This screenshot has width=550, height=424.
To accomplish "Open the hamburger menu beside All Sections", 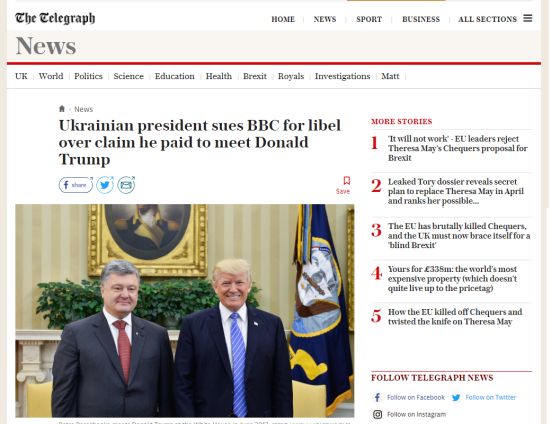I will 528,18.
